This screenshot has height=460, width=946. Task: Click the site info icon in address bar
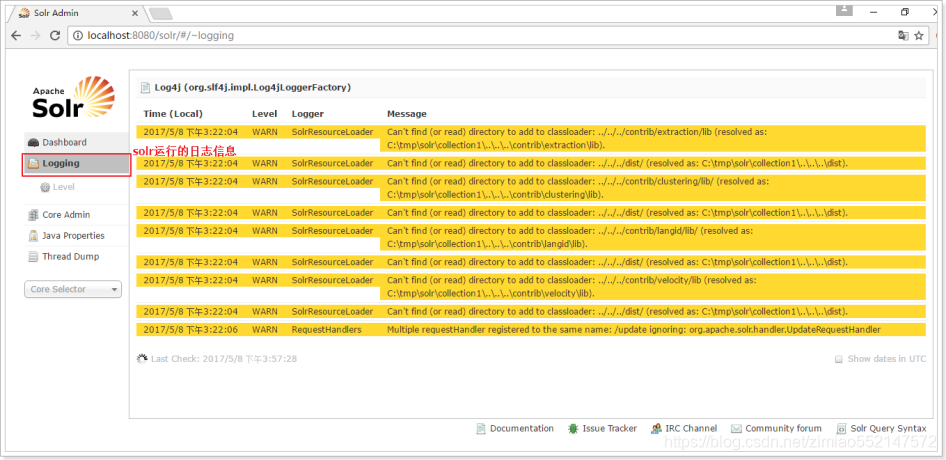point(78,36)
